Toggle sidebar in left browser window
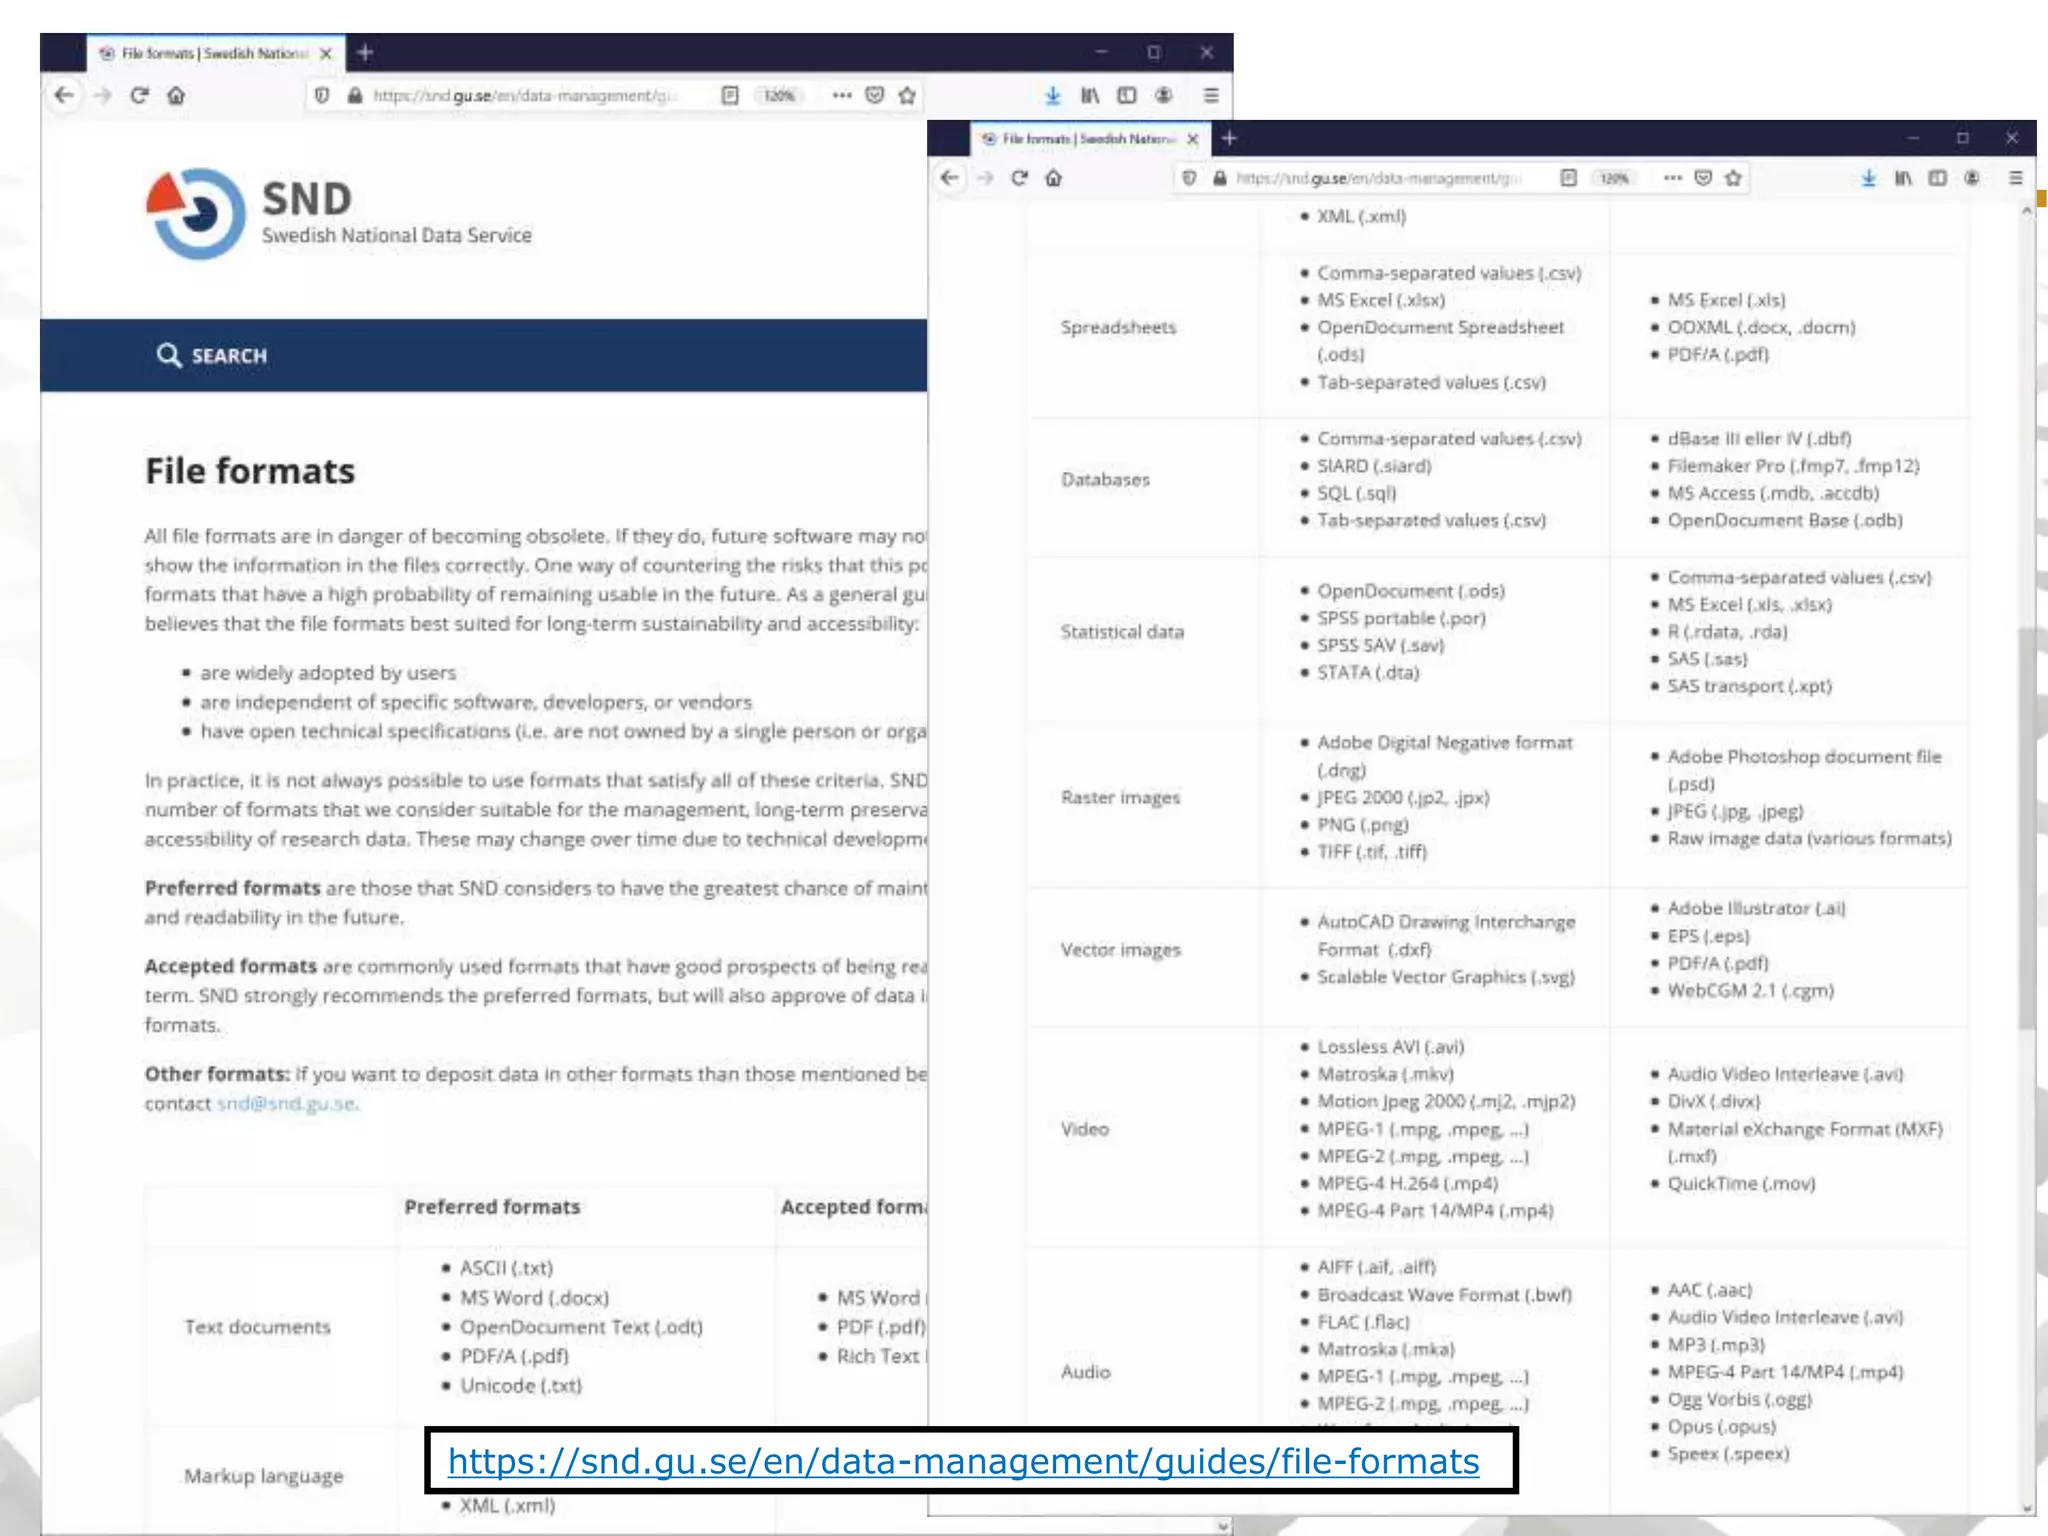Viewport: 2048px width, 1536px height. pyautogui.click(x=1127, y=95)
